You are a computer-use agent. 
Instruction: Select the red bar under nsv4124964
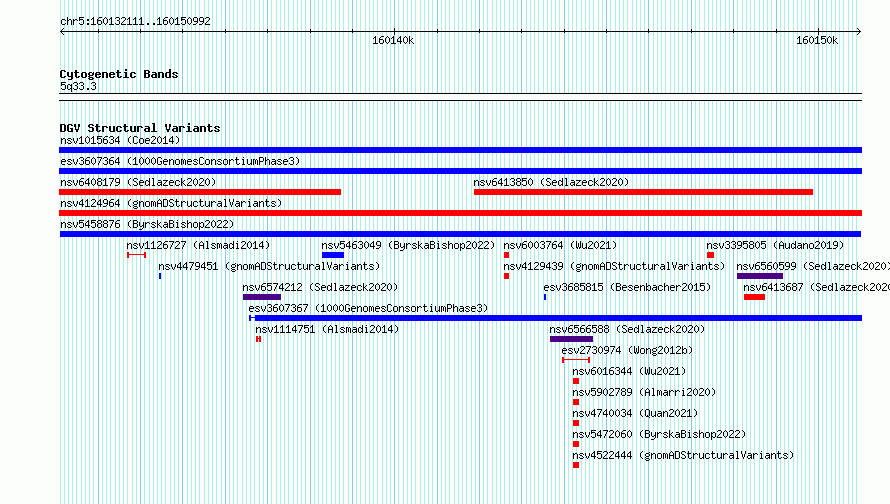coord(460,213)
